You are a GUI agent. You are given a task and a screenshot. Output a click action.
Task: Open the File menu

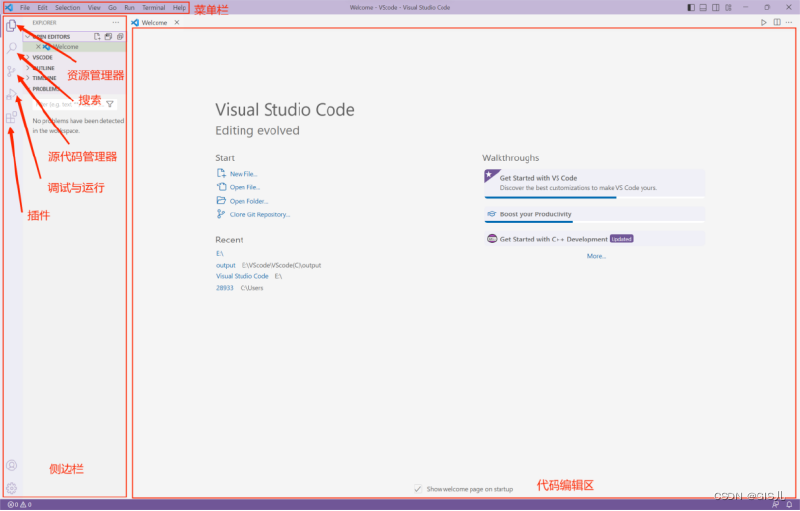pos(24,8)
